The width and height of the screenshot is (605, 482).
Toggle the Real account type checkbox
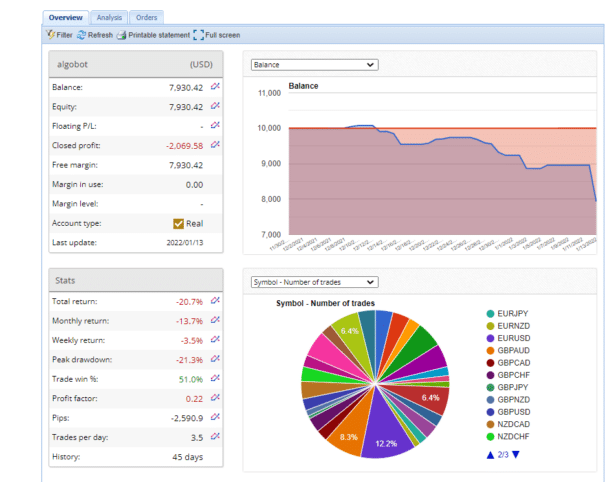[179, 223]
